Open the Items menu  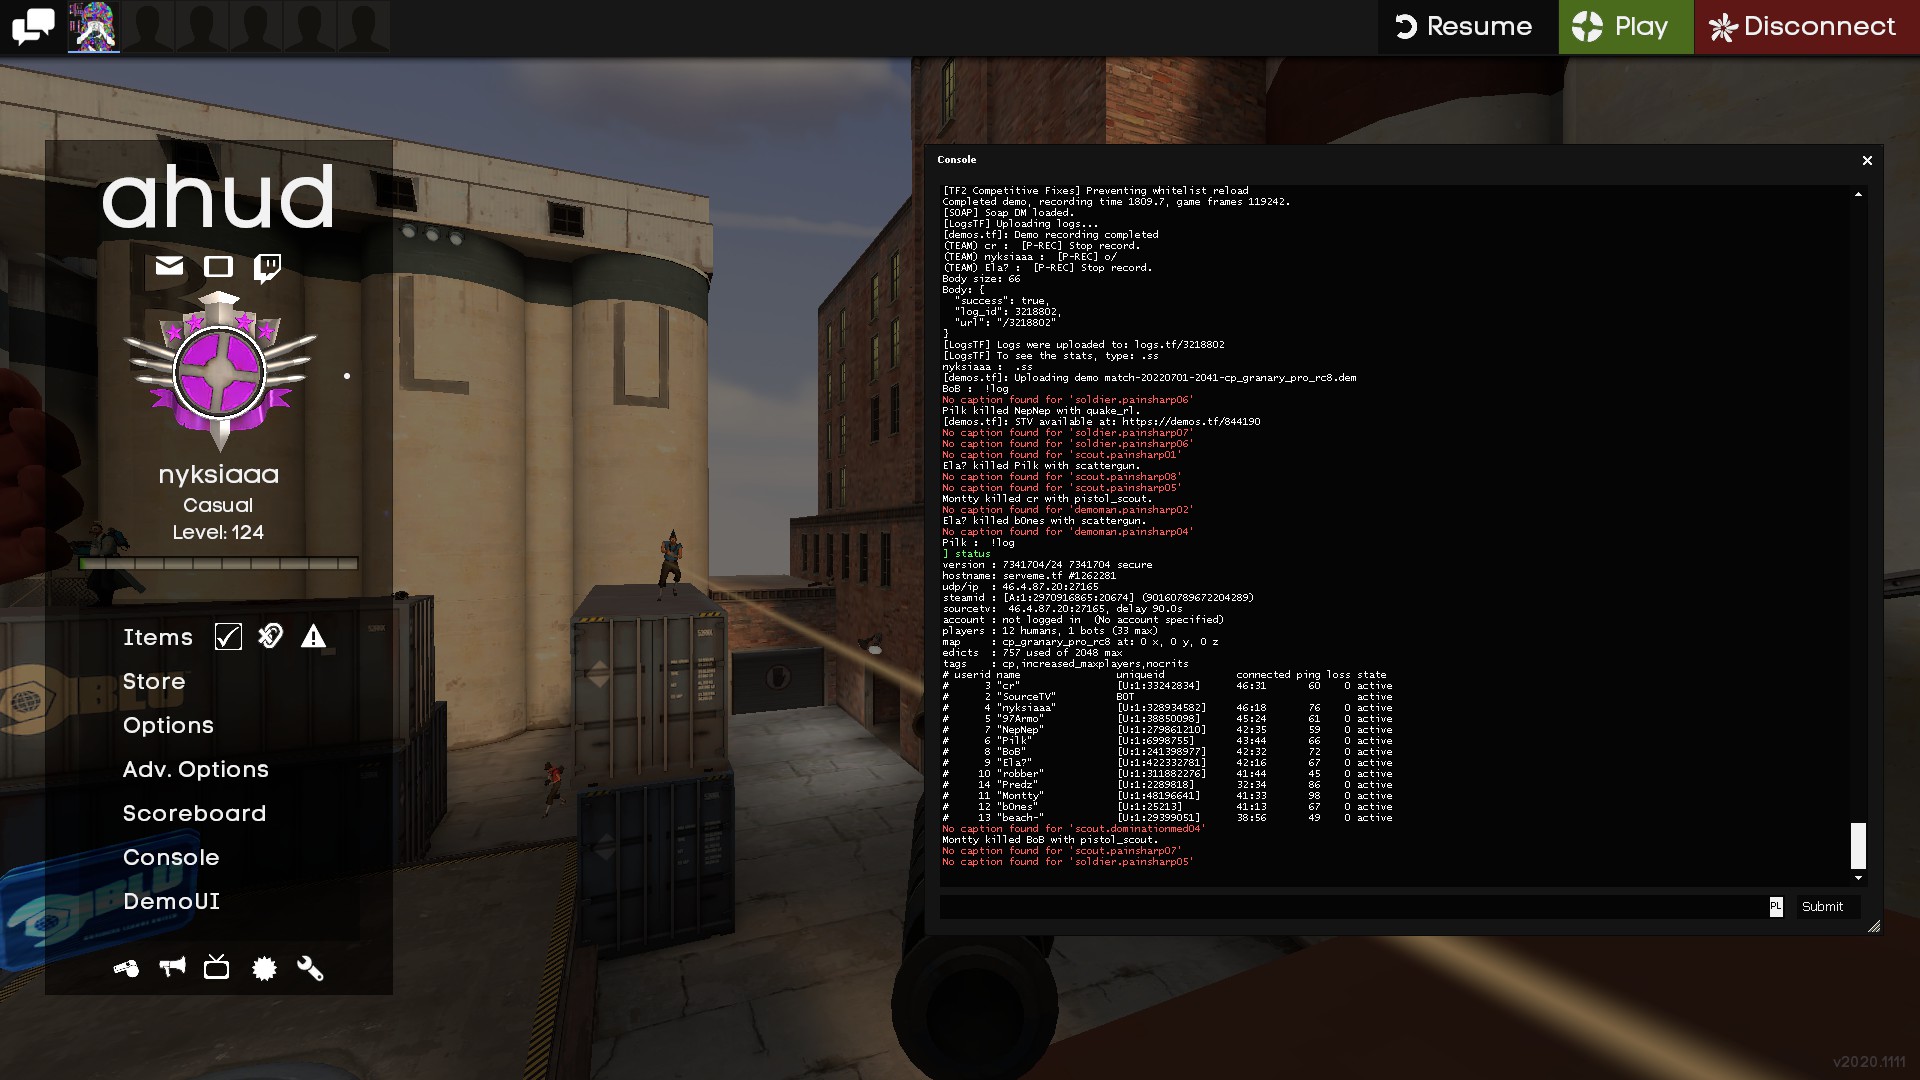coord(158,638)
